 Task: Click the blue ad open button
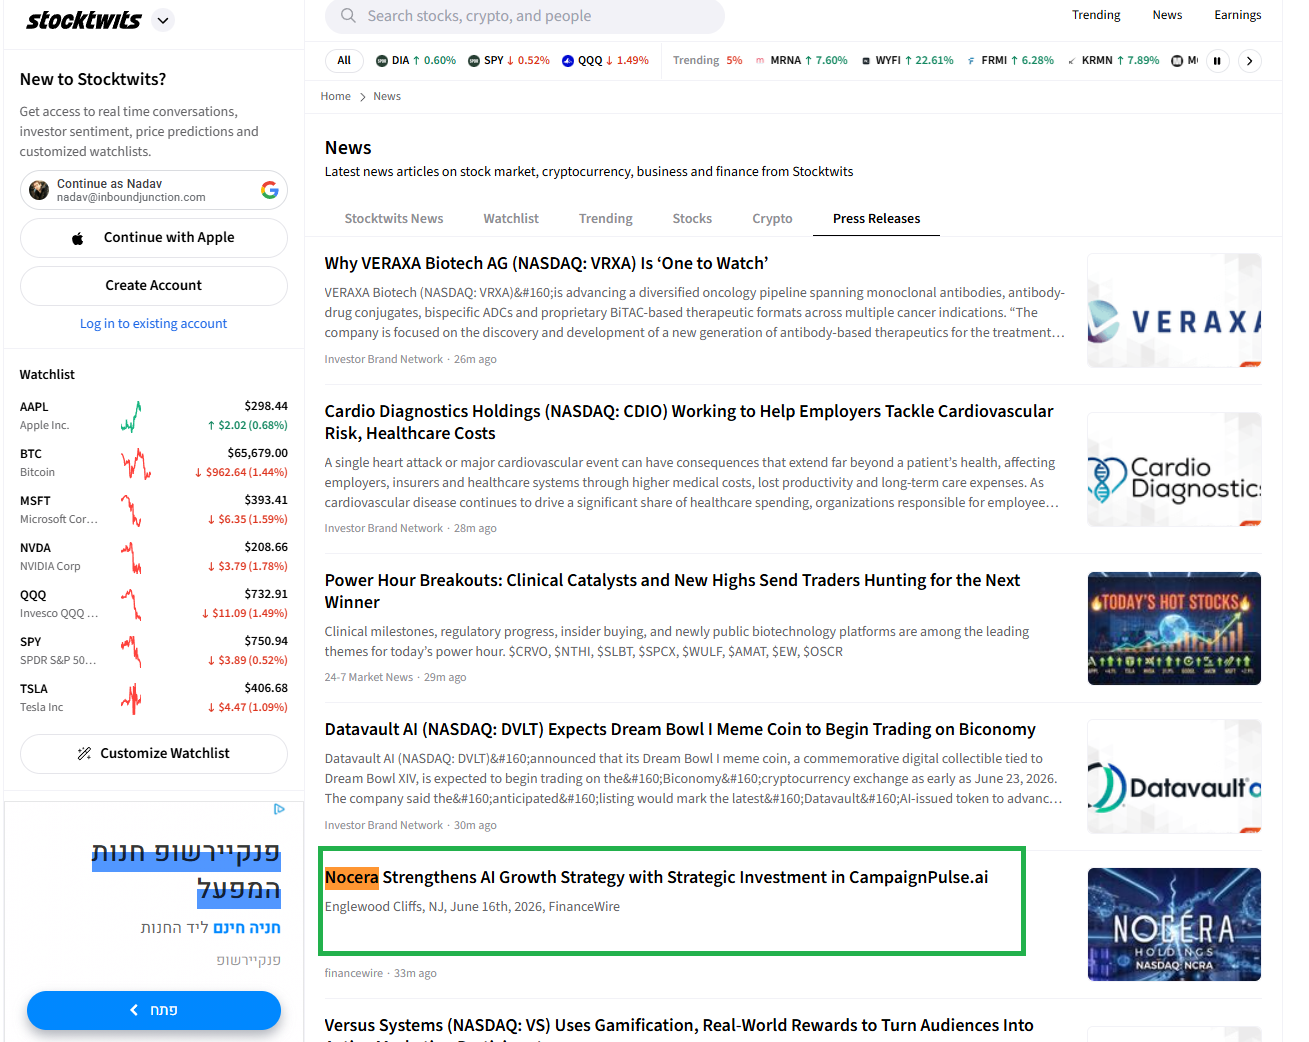tap(154, 1011)
